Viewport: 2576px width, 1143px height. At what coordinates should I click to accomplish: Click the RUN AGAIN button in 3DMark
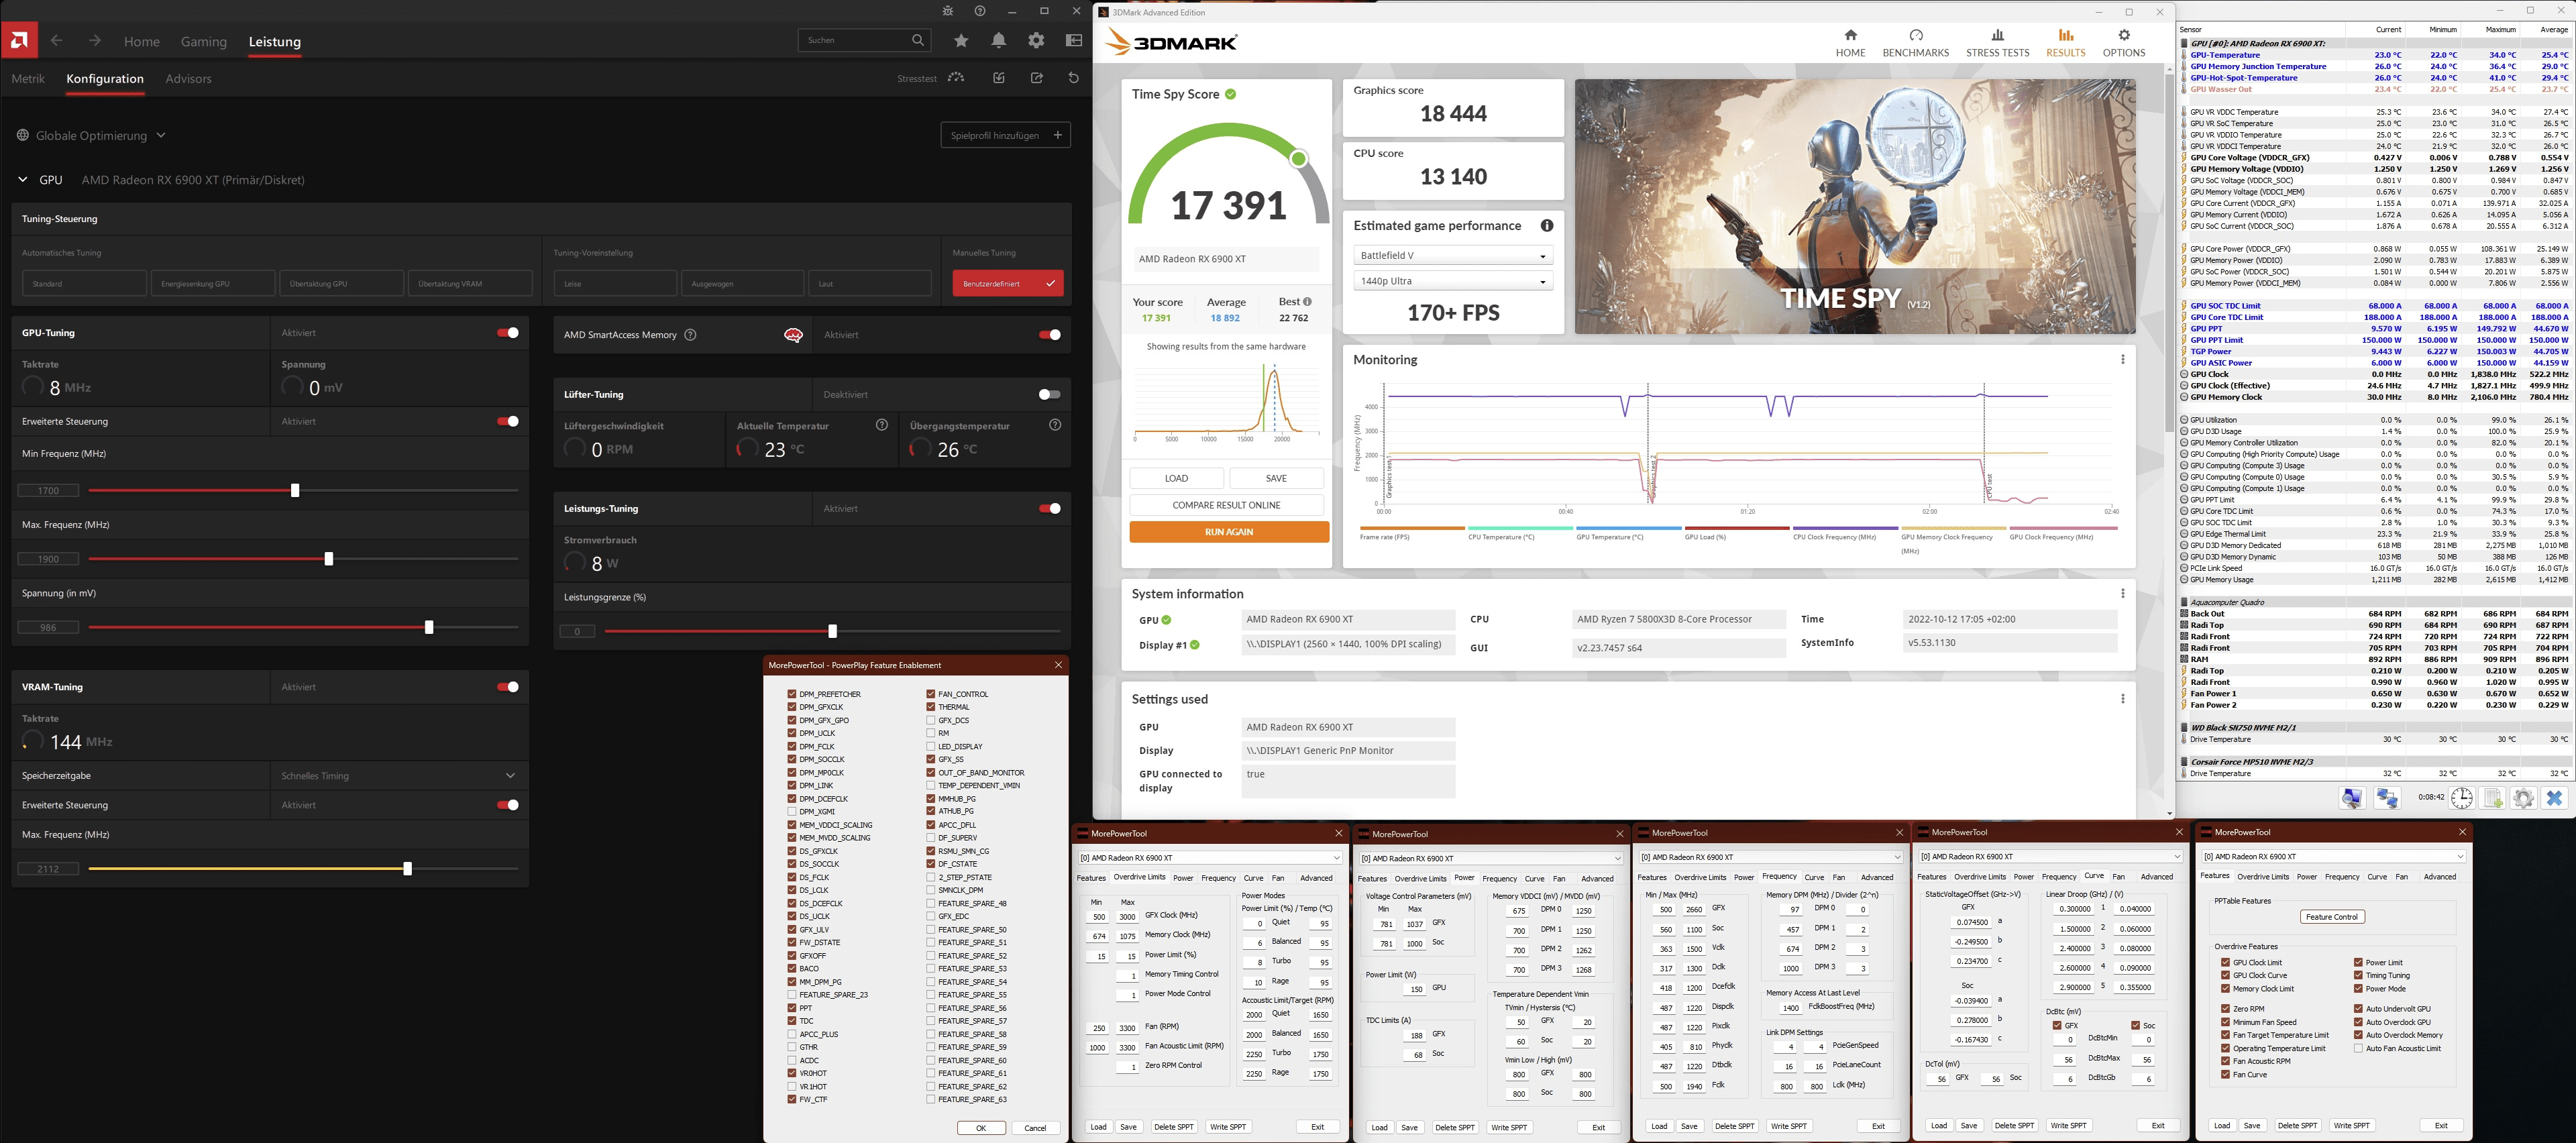(1228, 532)
